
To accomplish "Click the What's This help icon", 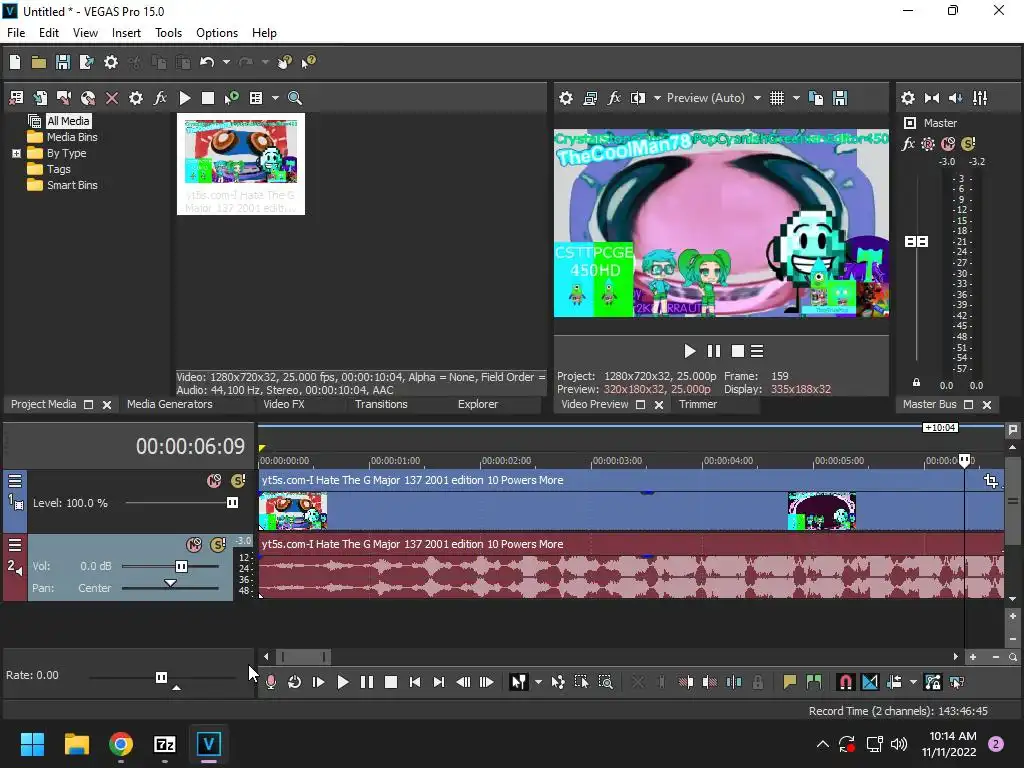I will click(308, 62).
